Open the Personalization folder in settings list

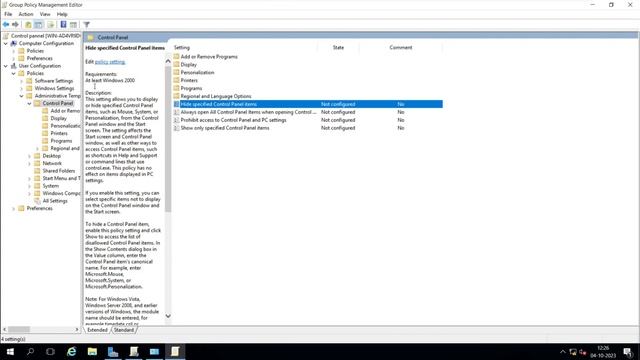point(197,73)
